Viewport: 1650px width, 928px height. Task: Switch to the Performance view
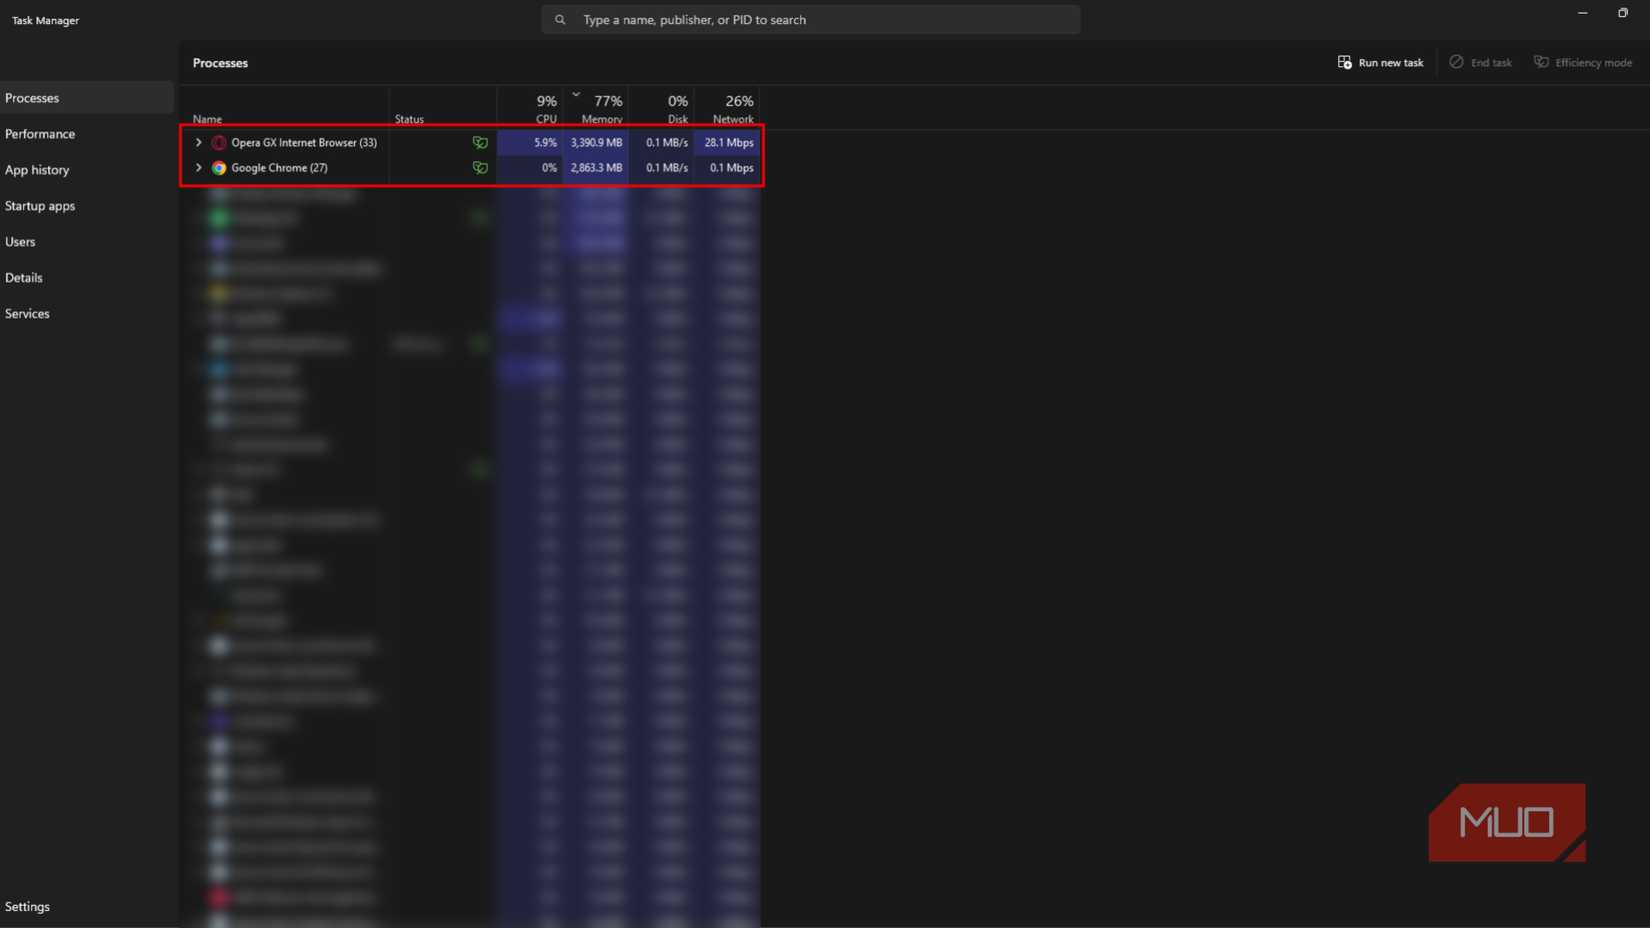coord(40,133)
